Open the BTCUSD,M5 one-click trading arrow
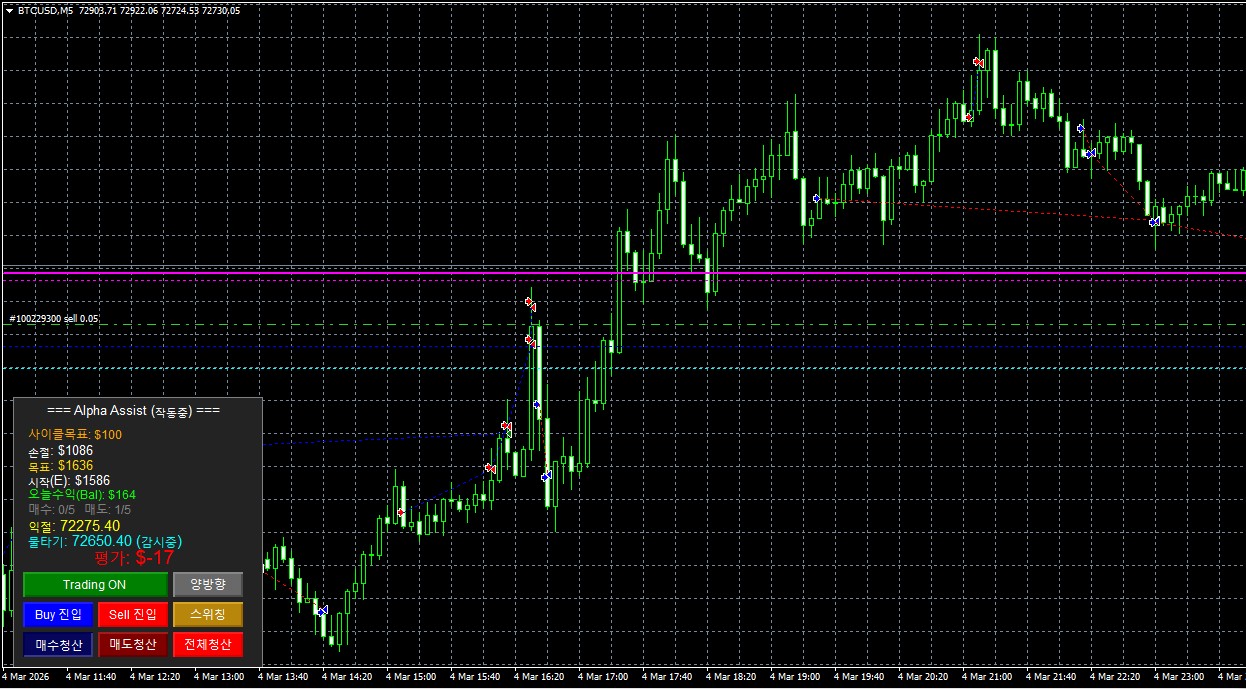 pyautogui.click(x=9, y=10)
